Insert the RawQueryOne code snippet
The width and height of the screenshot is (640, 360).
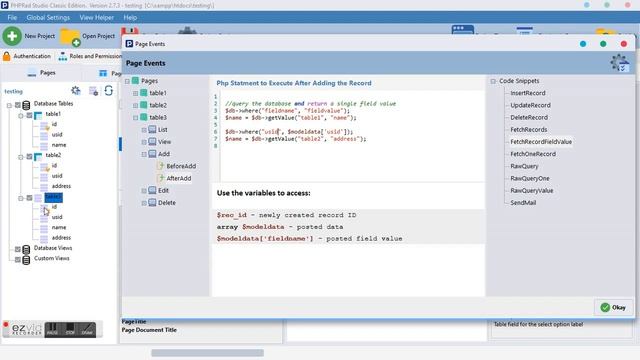tap(530, 179)
